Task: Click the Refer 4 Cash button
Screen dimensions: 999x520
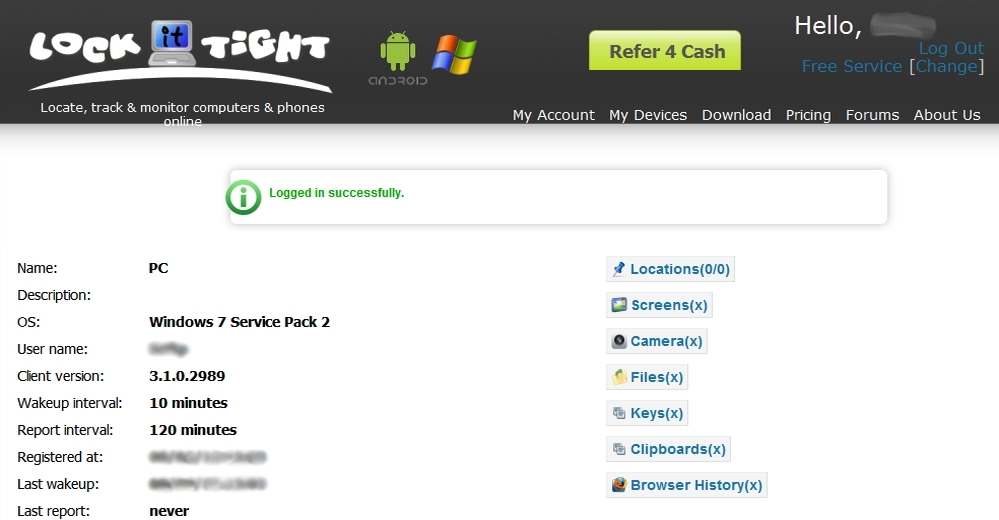Action: point(665,50)
